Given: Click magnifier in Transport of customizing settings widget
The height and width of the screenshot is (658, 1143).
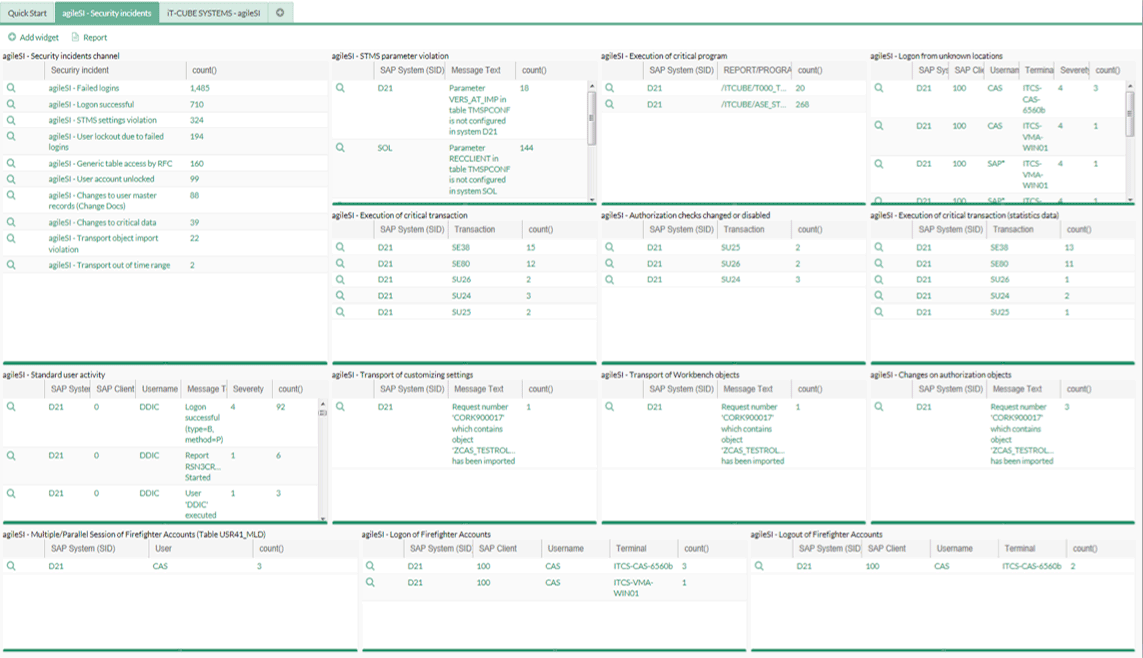Looking at the screenshot, I should click(x=340, y=406).
